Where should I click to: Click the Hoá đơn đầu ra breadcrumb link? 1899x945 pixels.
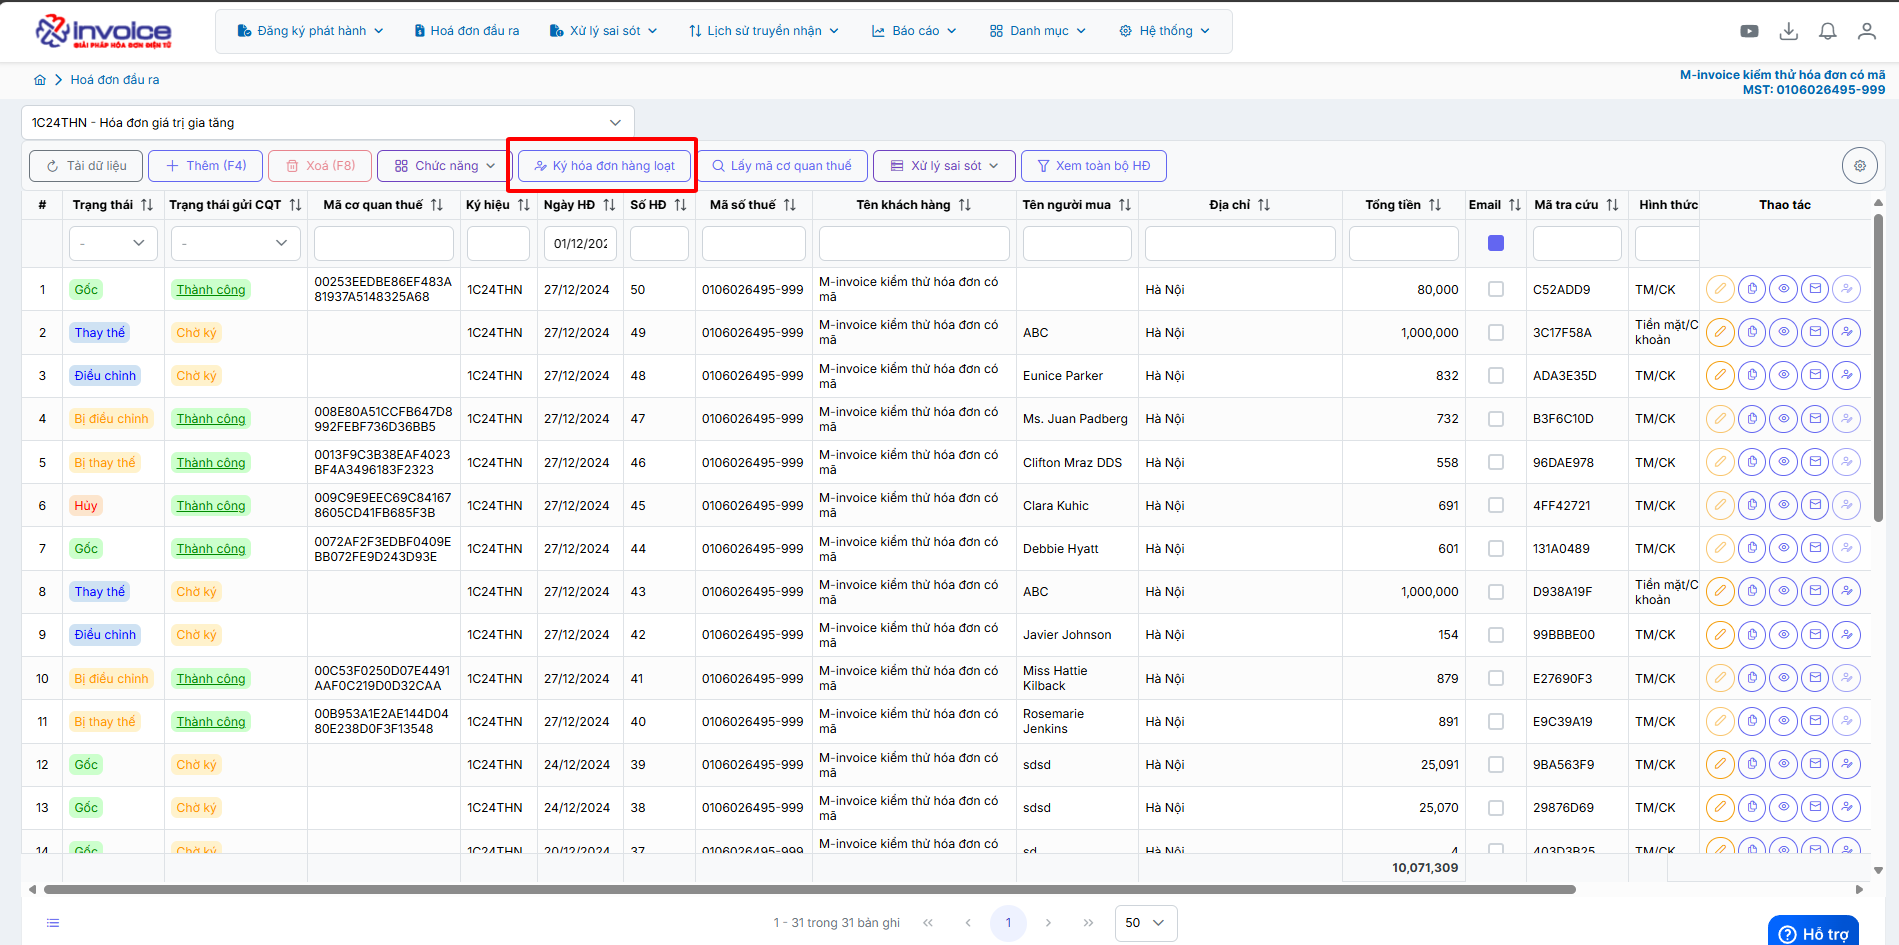pyautogui.click(x=115, y=80)
